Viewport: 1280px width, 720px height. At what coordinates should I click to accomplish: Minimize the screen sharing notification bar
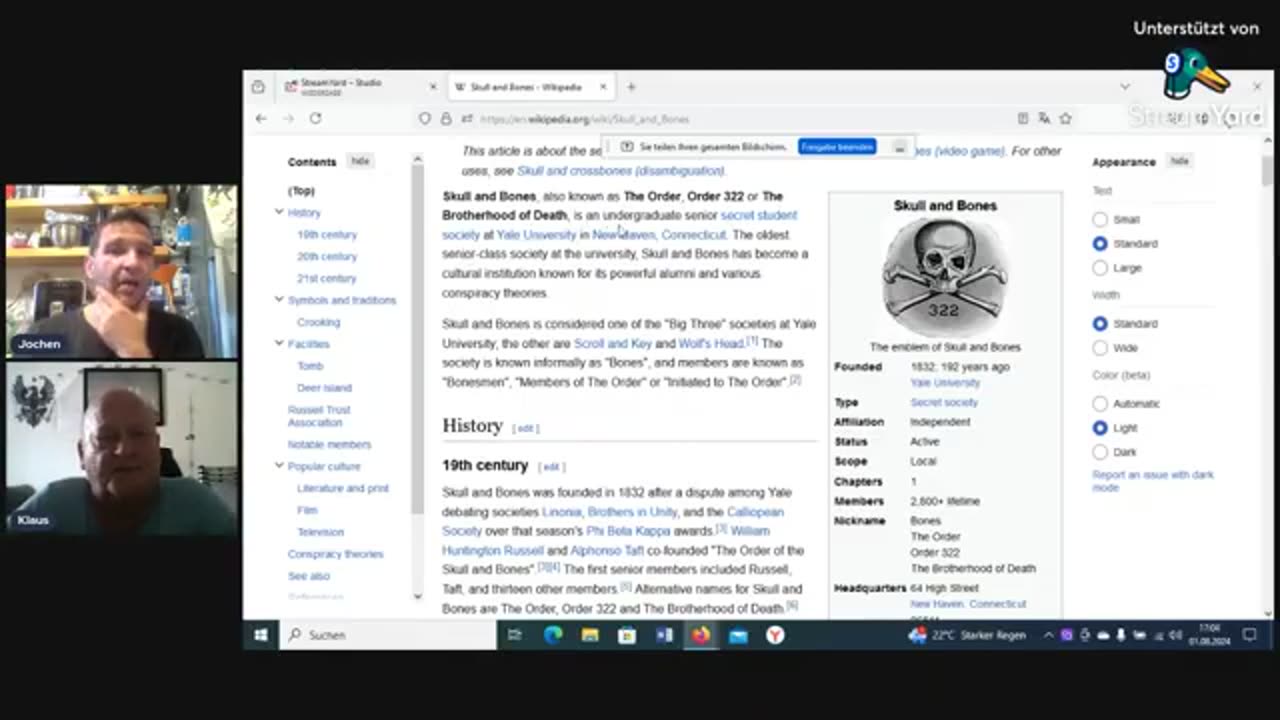pyautogui.click(x=899, y=147)
